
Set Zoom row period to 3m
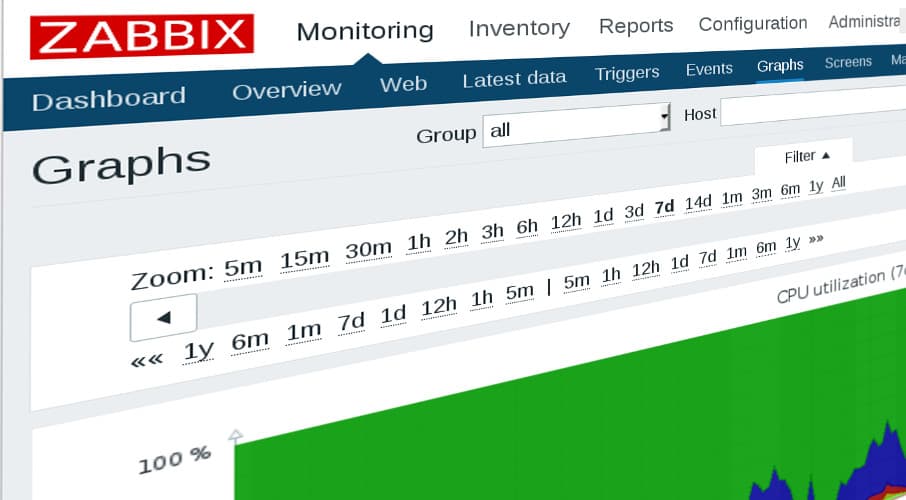(x=762, y=194)
